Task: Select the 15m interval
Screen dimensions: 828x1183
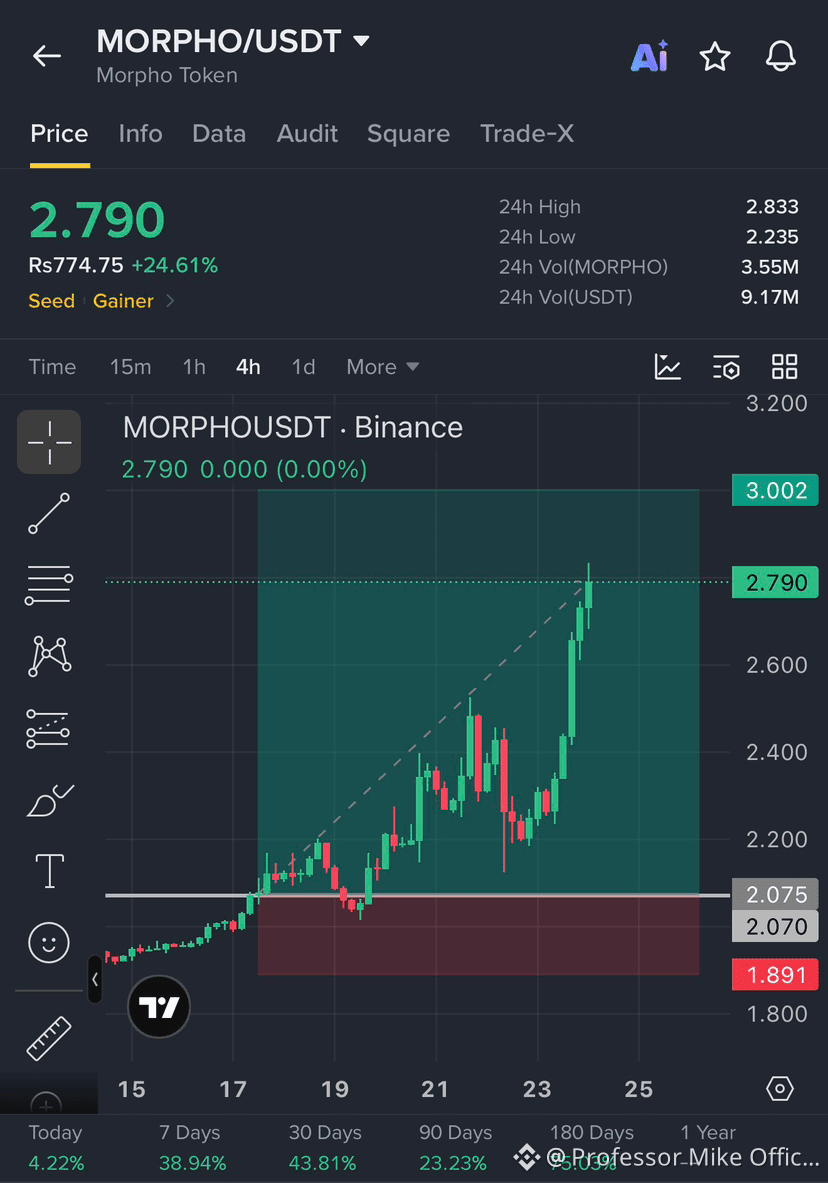Action: (x=131, y=367)
